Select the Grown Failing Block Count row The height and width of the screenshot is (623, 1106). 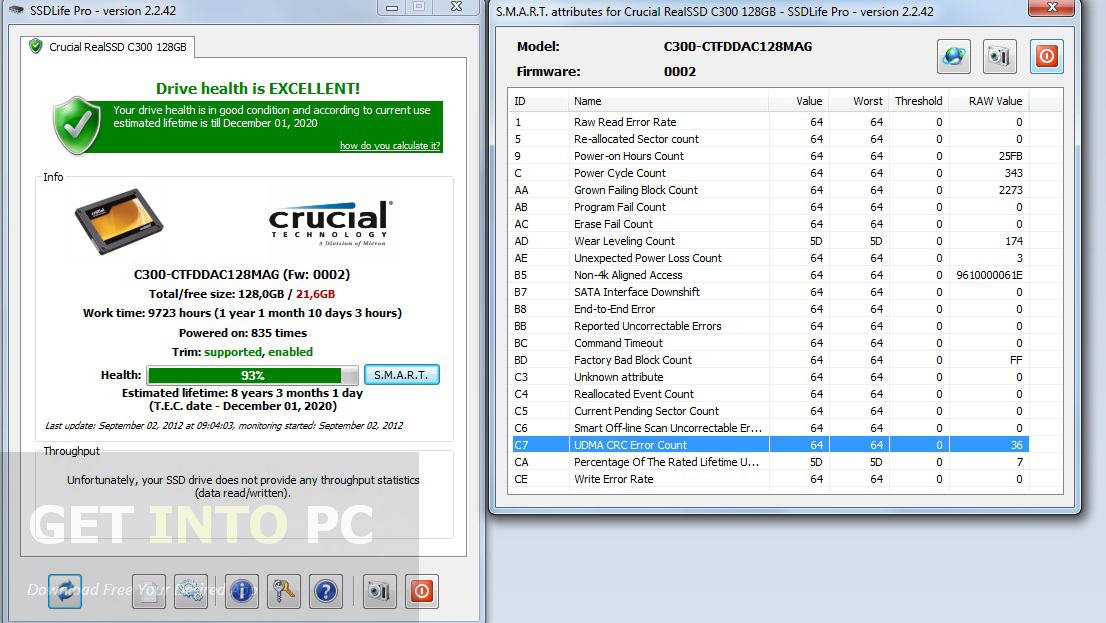click(x=769, y=190)
